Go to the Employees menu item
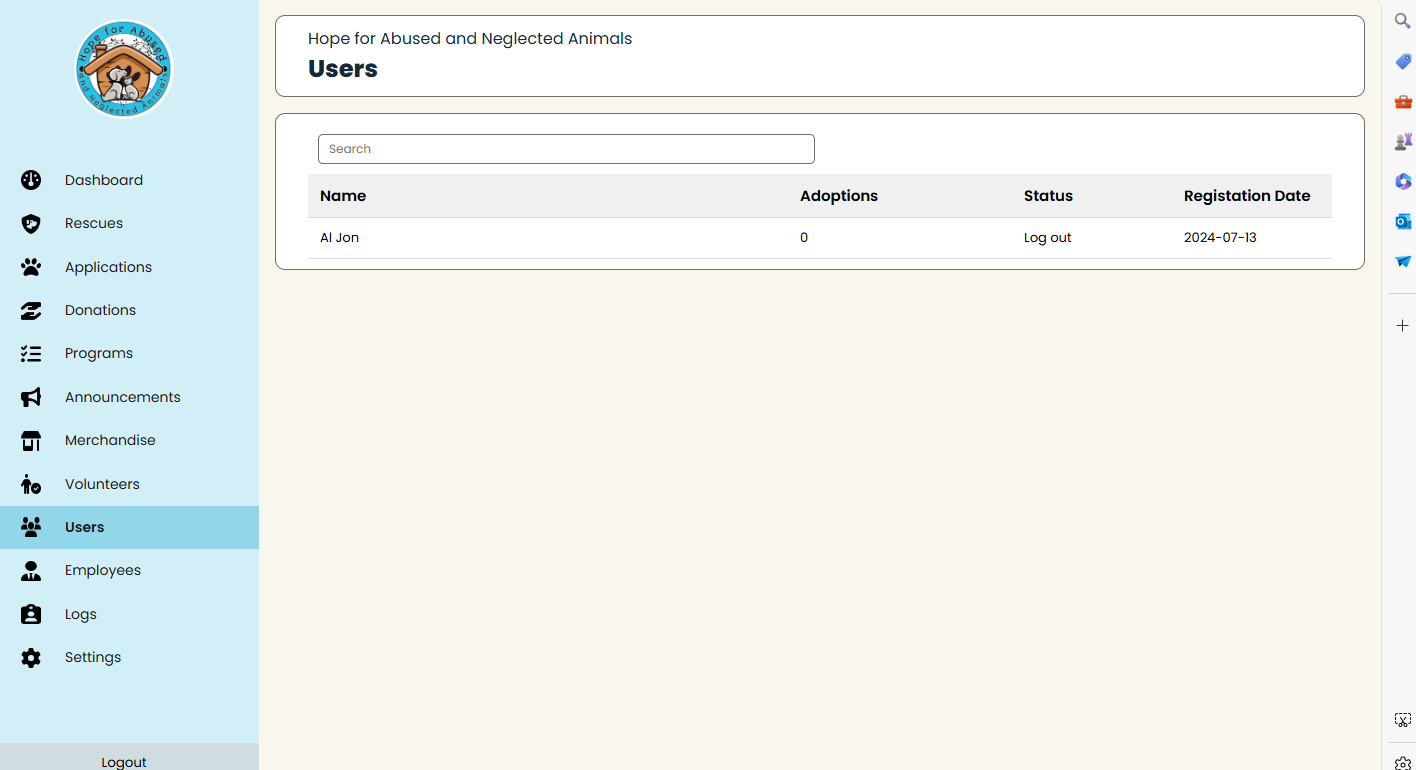This screenshot has width=1416, height=770. click(103, 570)
